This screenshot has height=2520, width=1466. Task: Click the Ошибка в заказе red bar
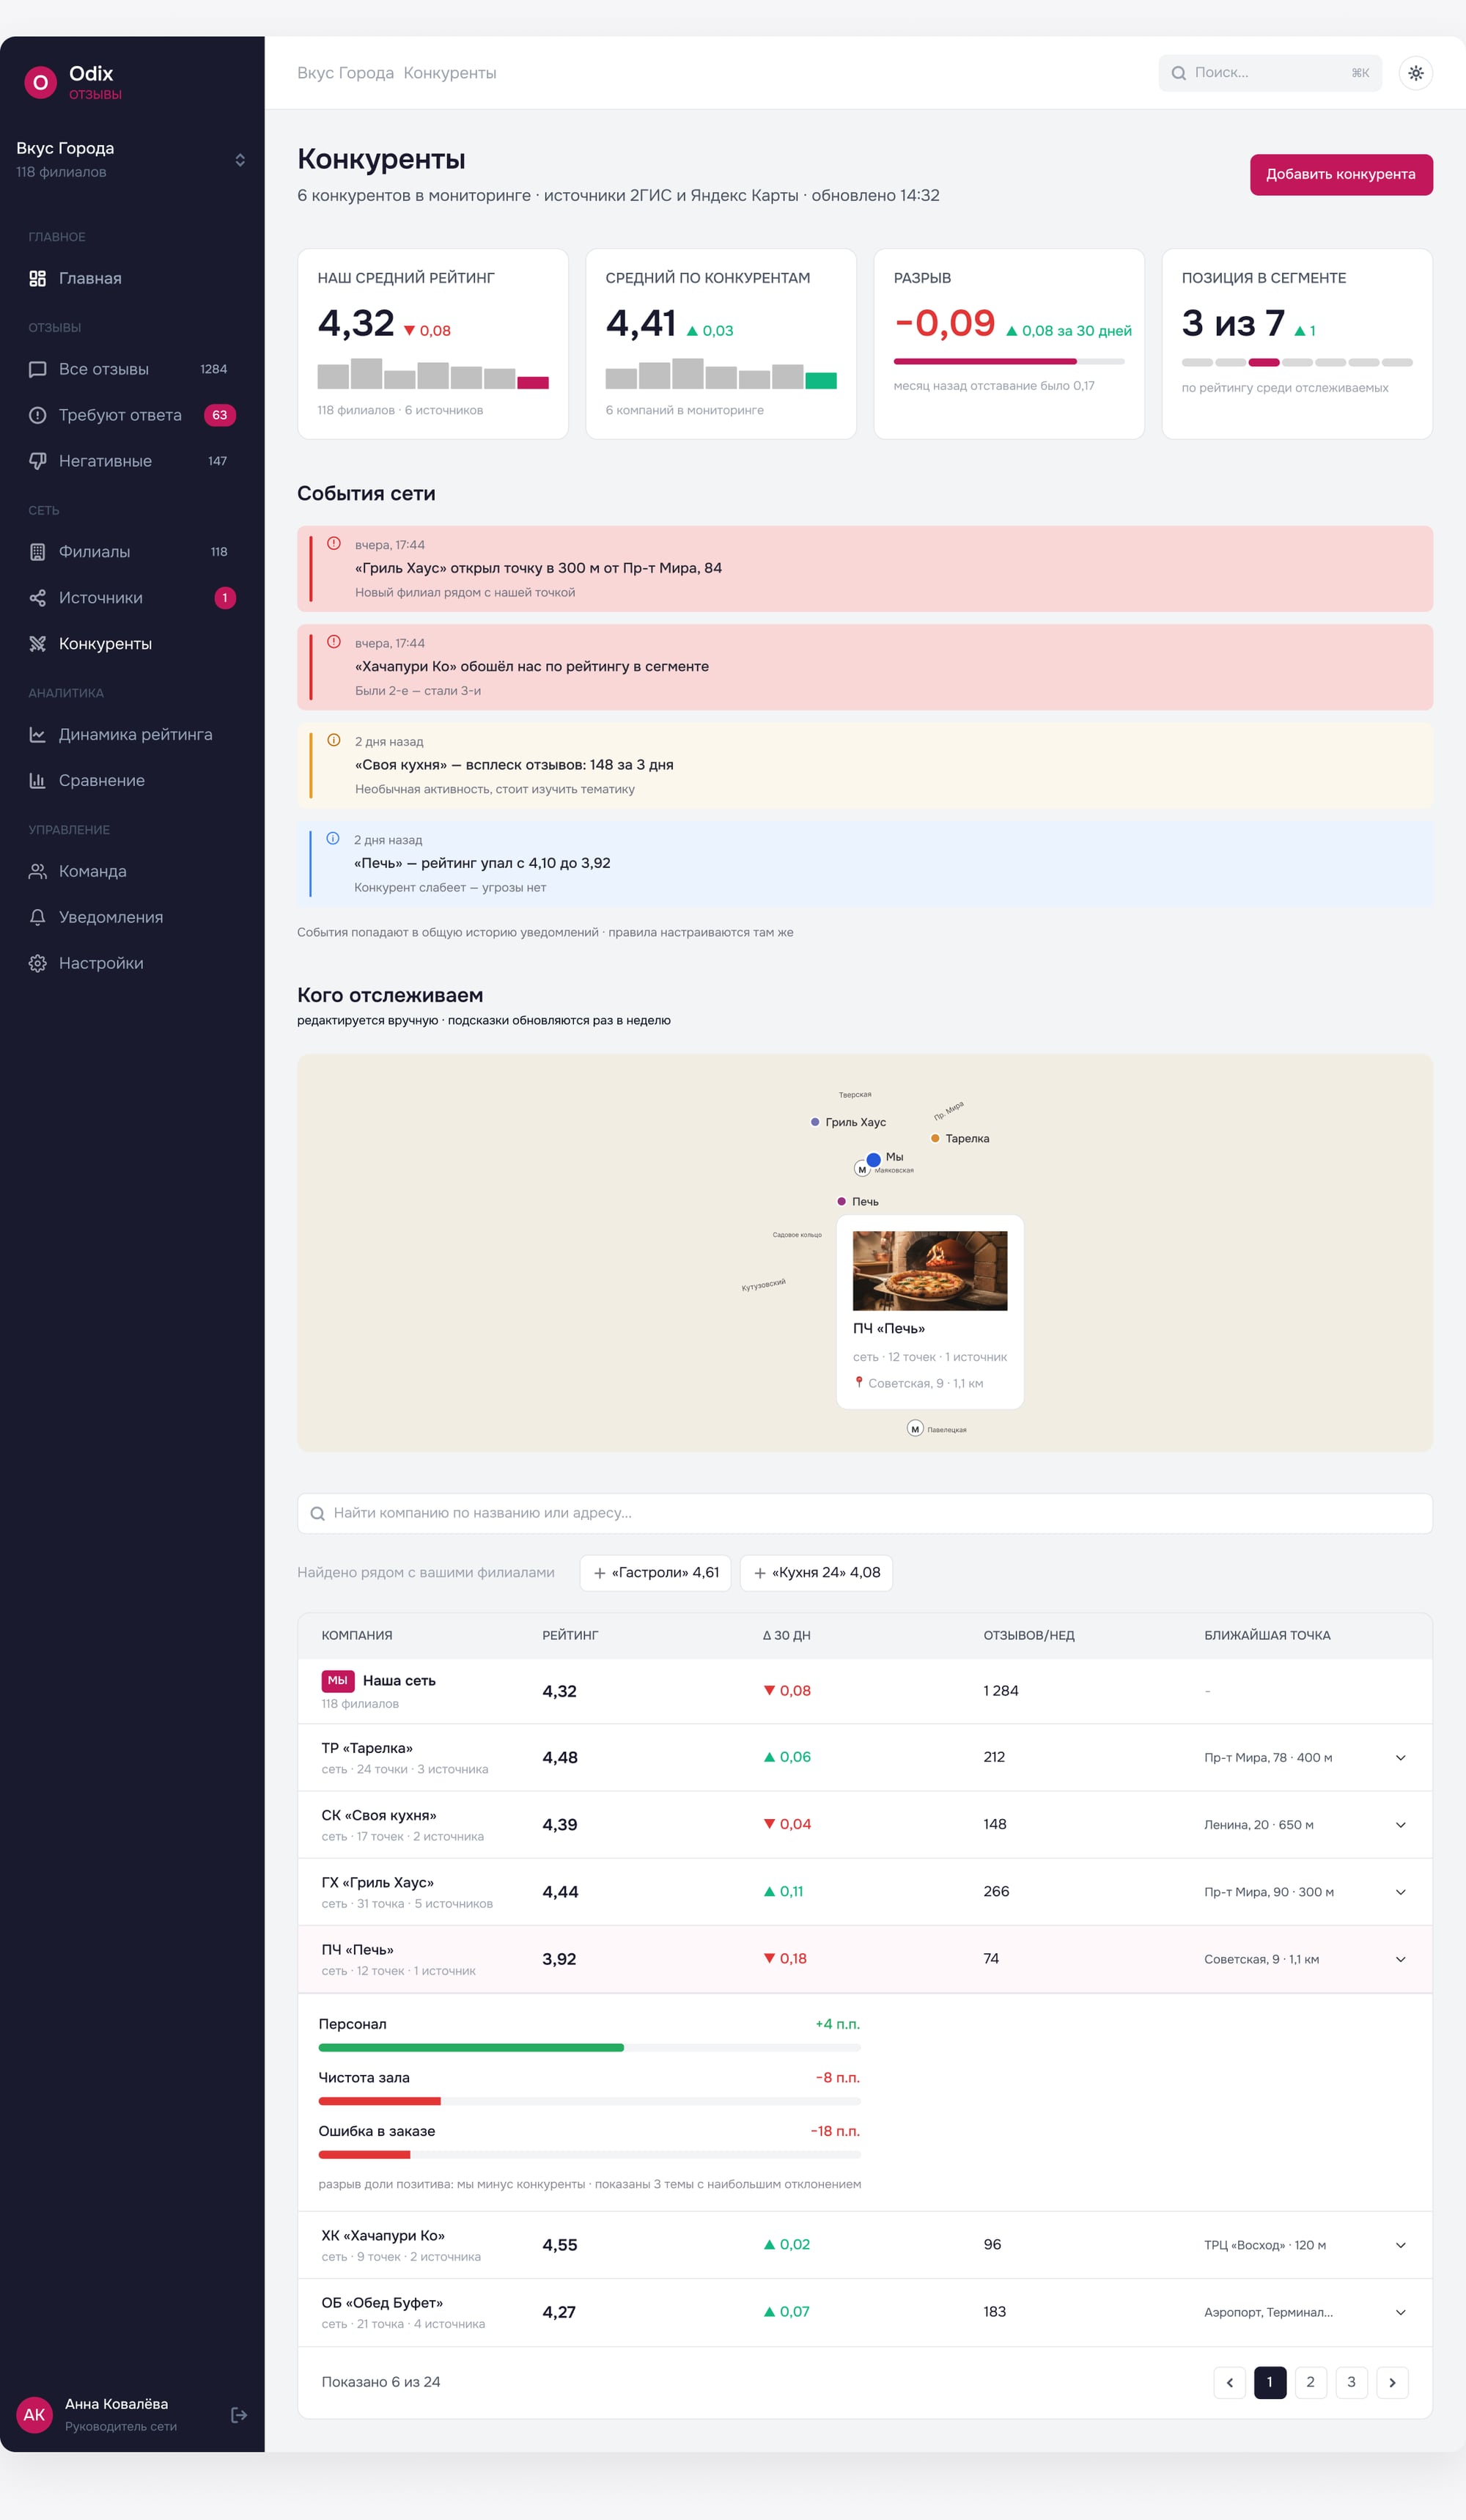(364, 2155)
